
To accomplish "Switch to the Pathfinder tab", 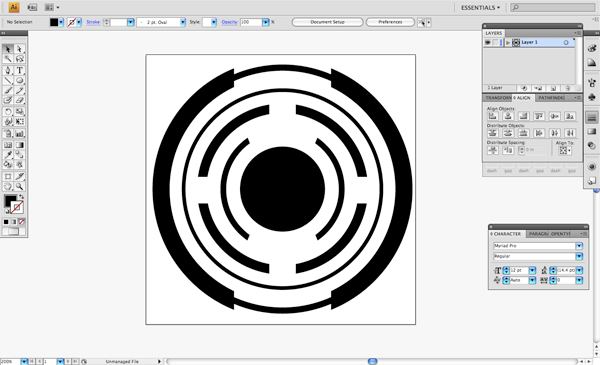I will click(551, 98).
